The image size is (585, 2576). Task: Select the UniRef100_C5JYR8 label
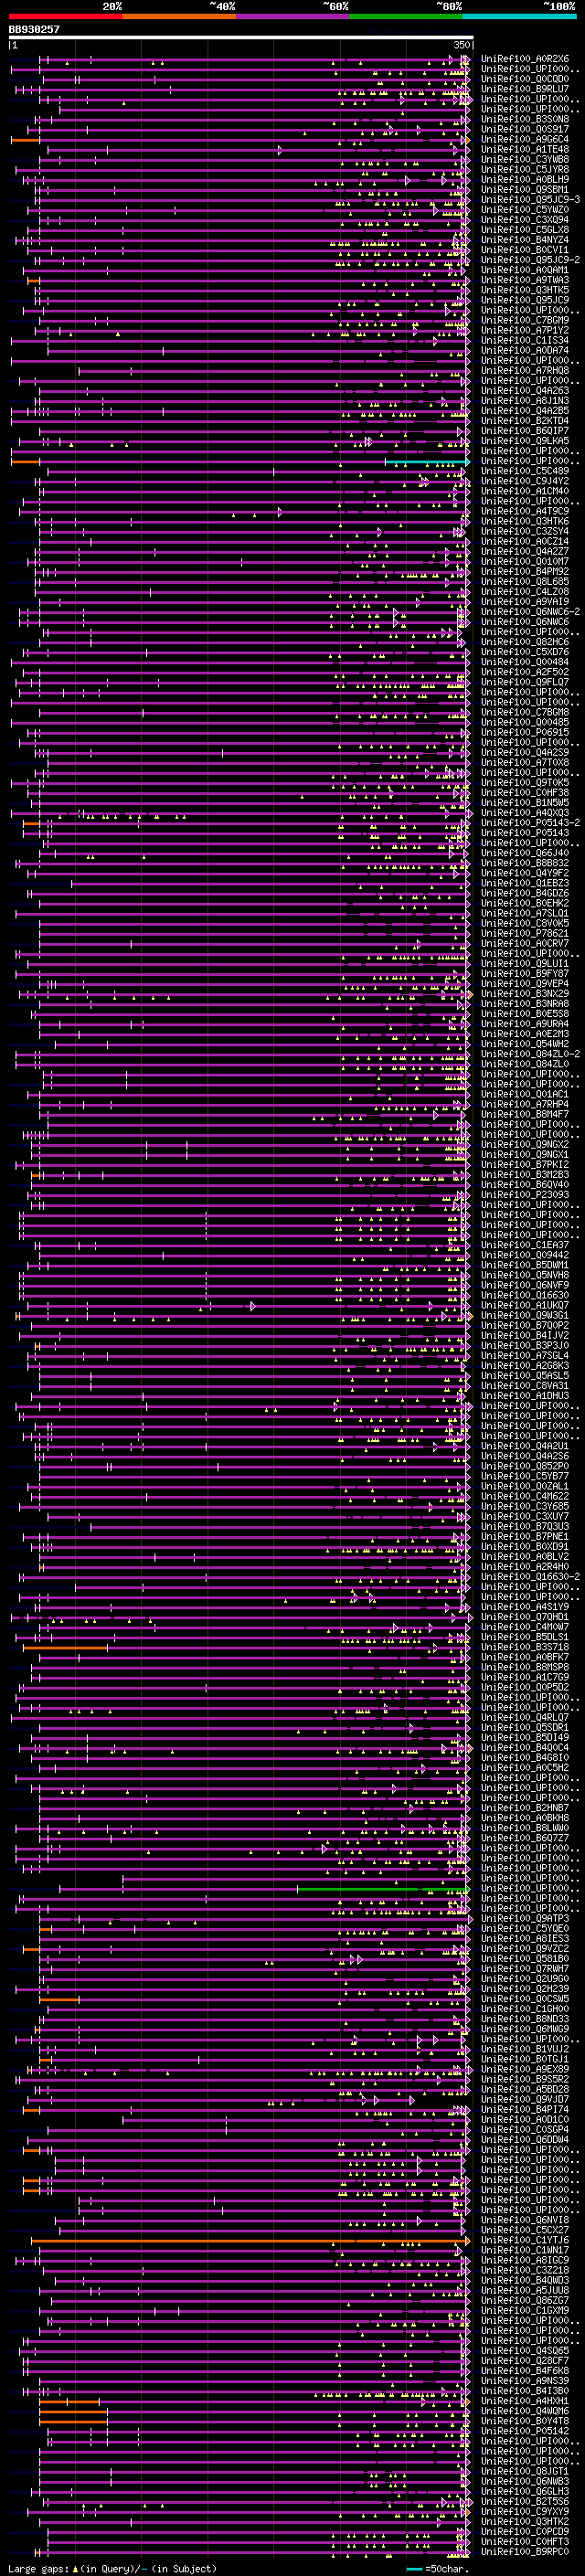[525, 169]
